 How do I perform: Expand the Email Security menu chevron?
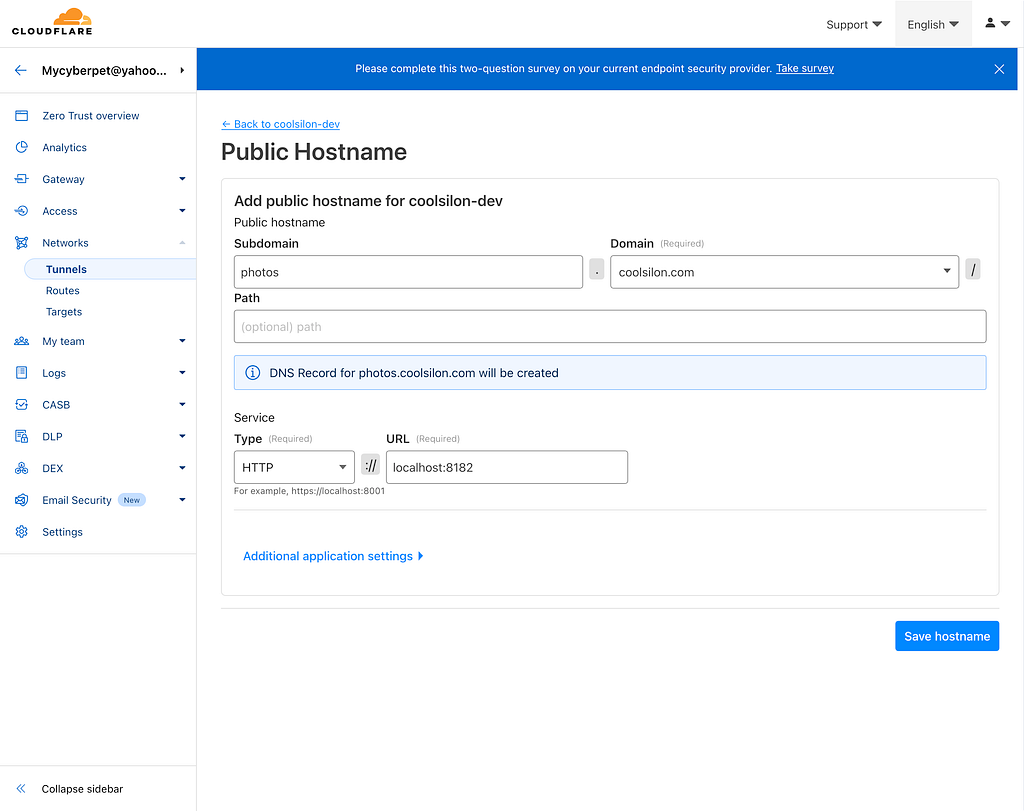(x=182, y=500)
